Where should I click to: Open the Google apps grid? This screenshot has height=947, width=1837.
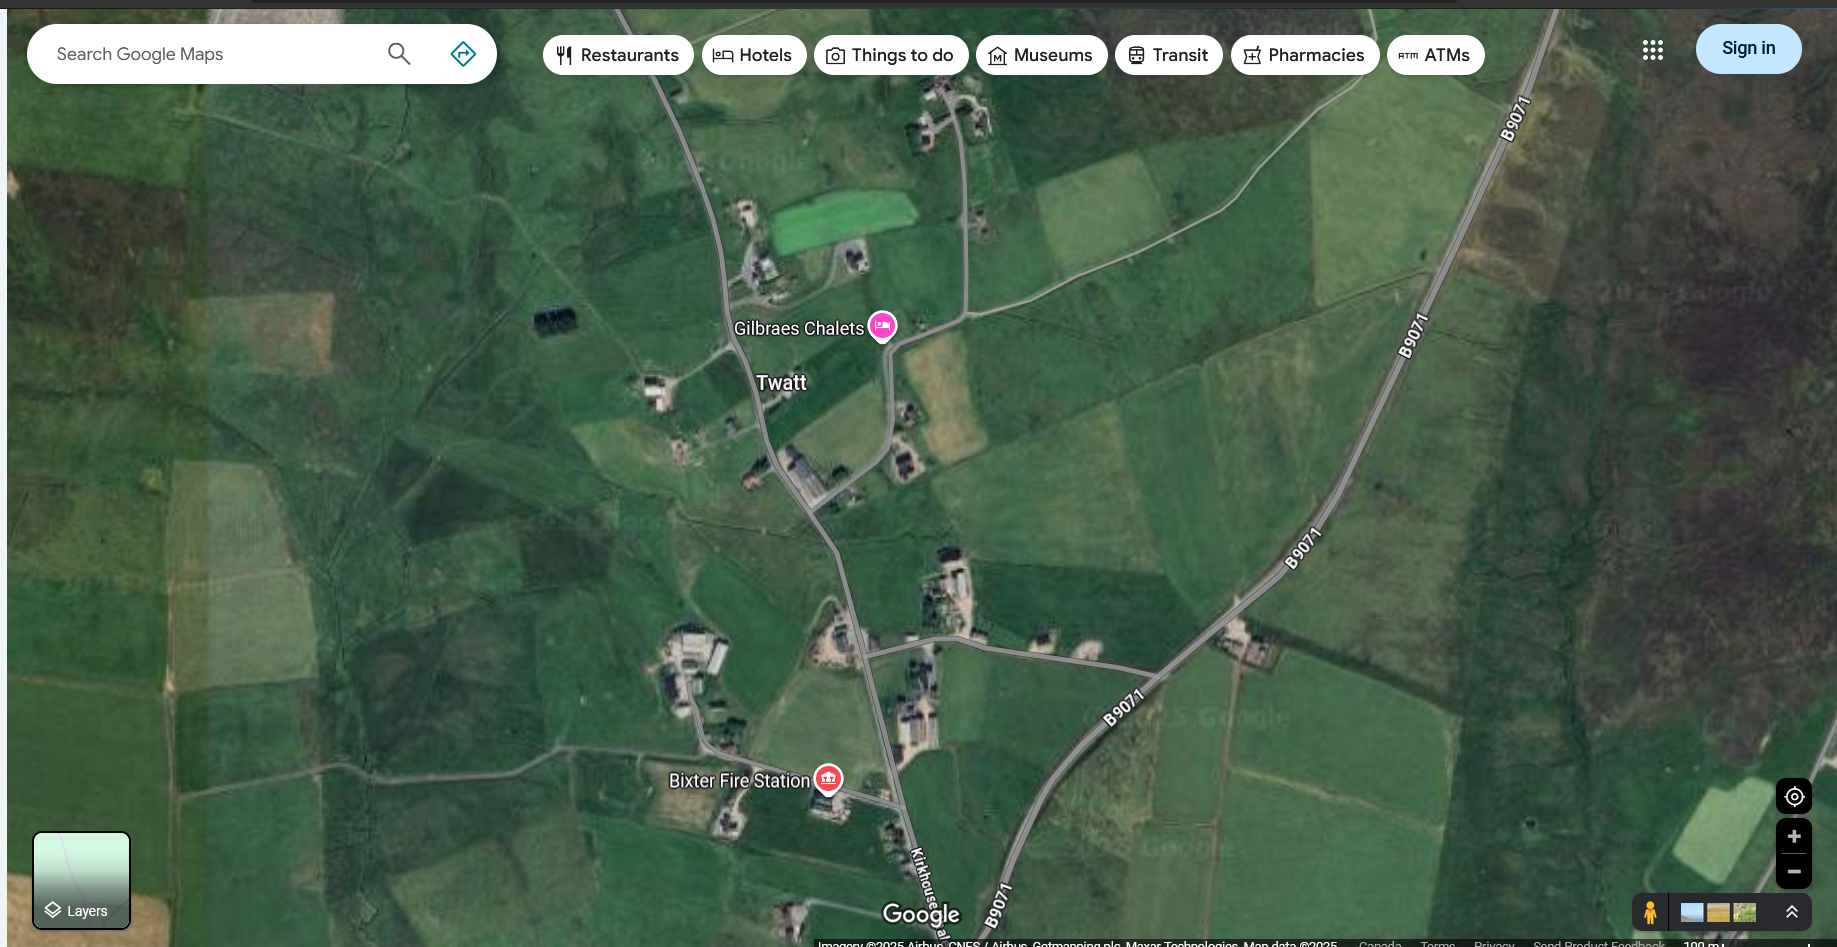pos(1653,50)
